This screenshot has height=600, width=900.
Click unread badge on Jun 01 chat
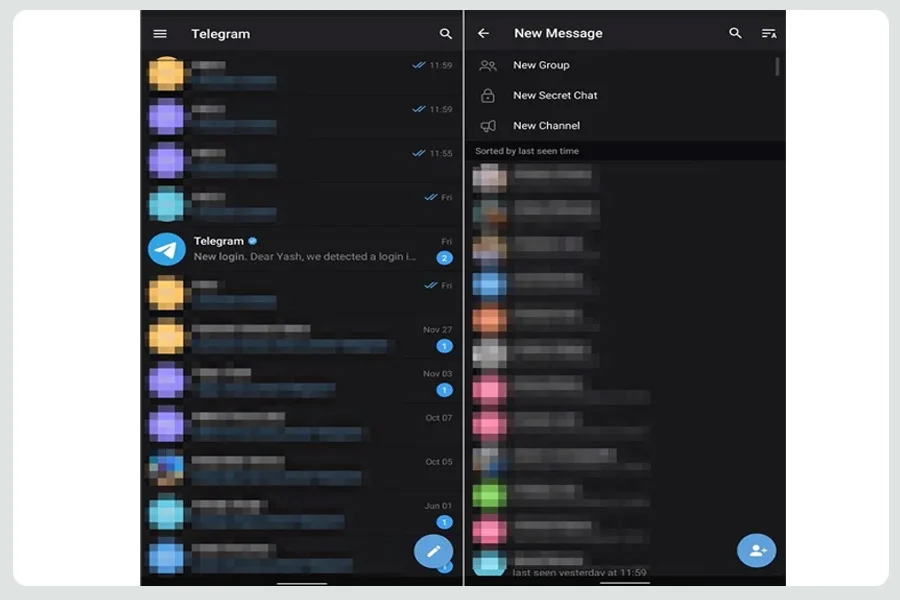coord(444,522)
